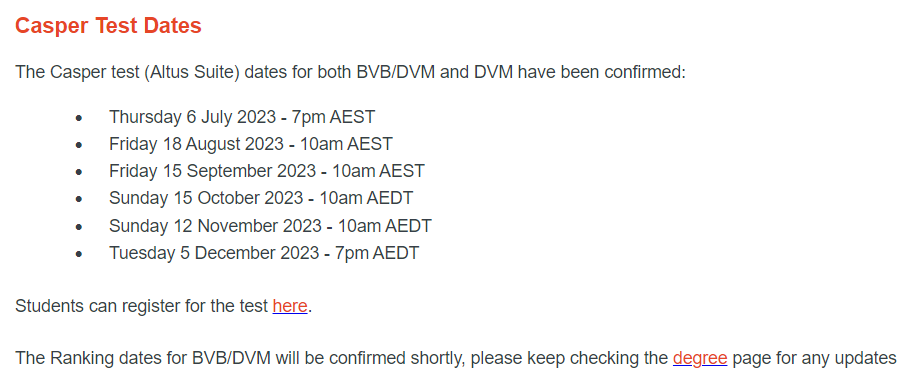The height and width of the screenshot is (381, 918).
Task: Select the Thursday 6 July 2023 entry
Action: (242, 117)
